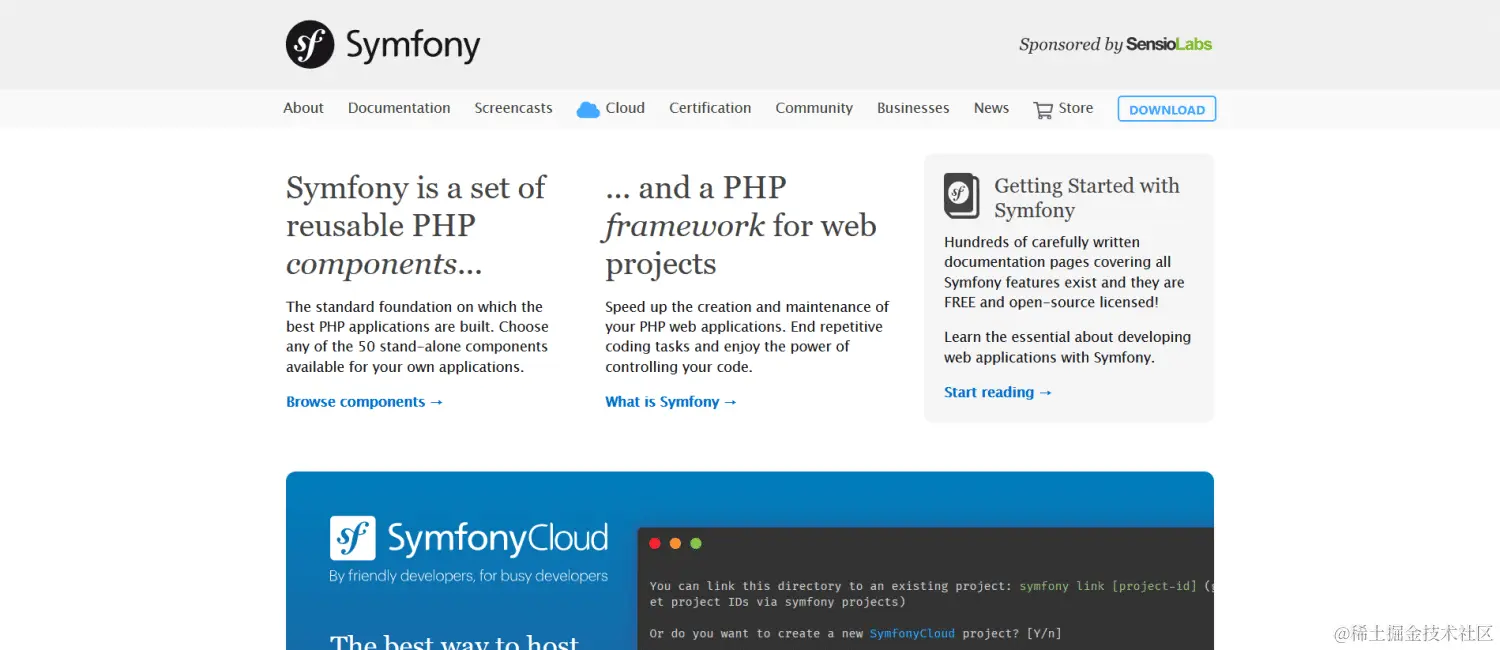Click the green dot on the terminal window

pos(695,543)
